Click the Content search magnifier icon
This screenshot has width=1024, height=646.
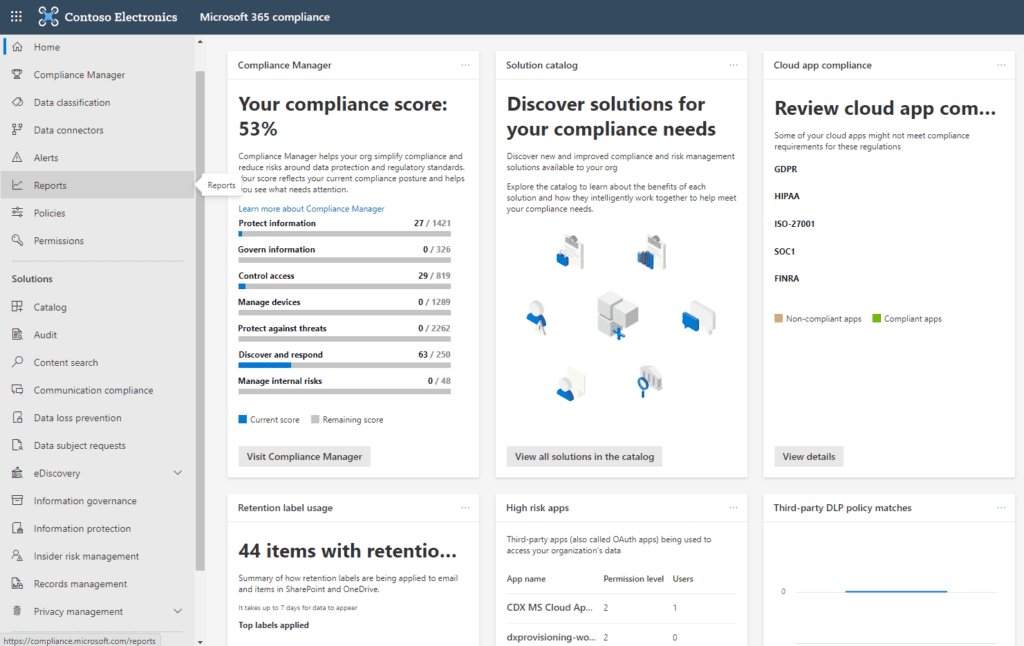[x=18, y=362]
